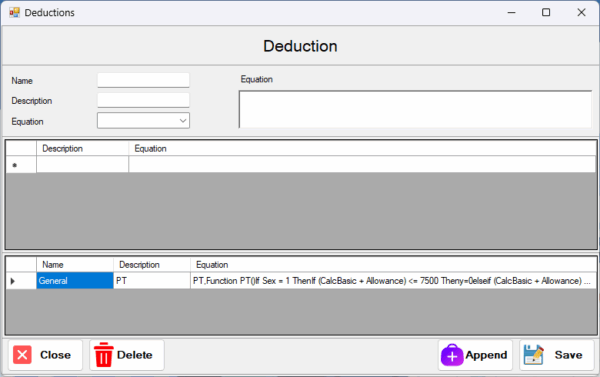This screenshot has width=600, height=377.
Task: Select the PT cell in Description column
Action: click(152, 281)
